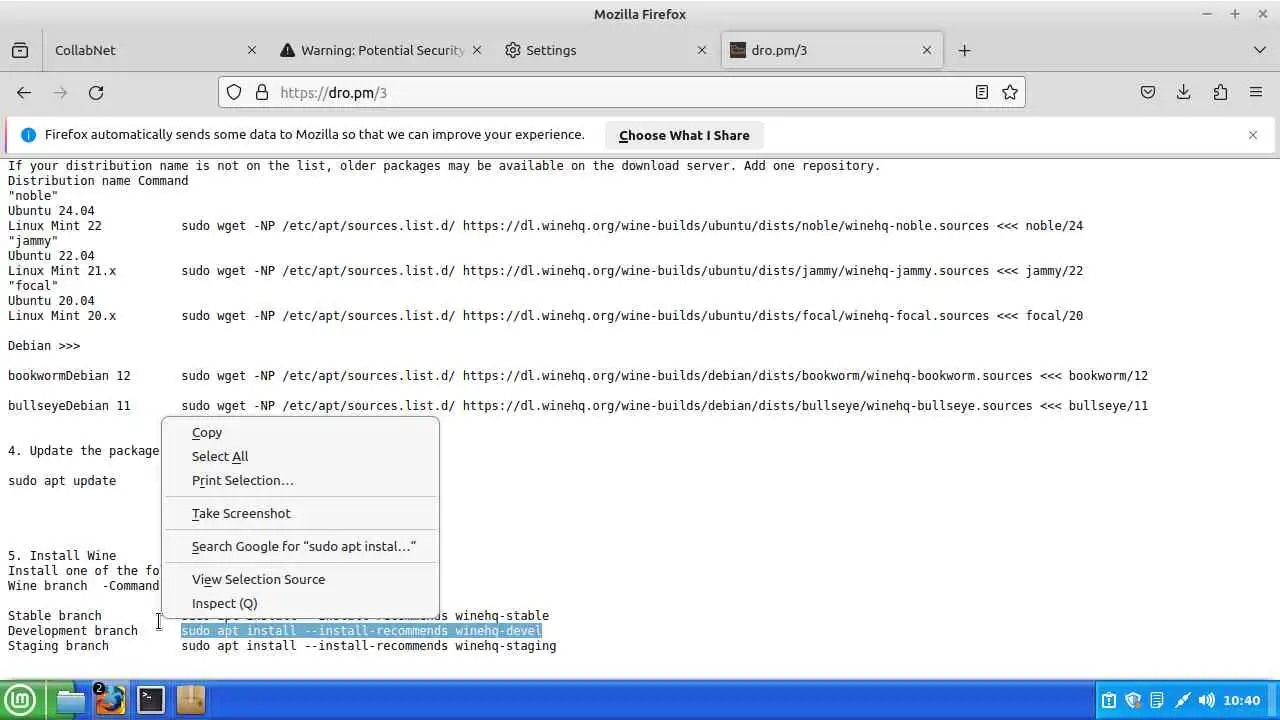Choose Print Selection… in the context menu
Viewport: 1280px width, 720px height.
click(x=300, y=481)
